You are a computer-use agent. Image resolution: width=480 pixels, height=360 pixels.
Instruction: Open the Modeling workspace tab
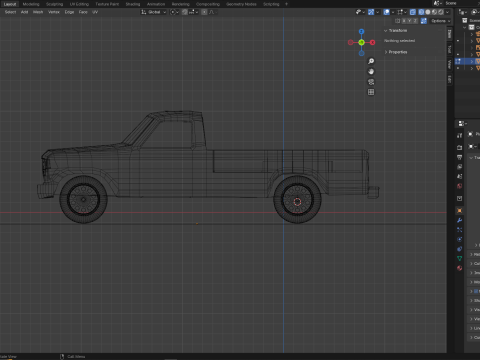pos(31,4)
